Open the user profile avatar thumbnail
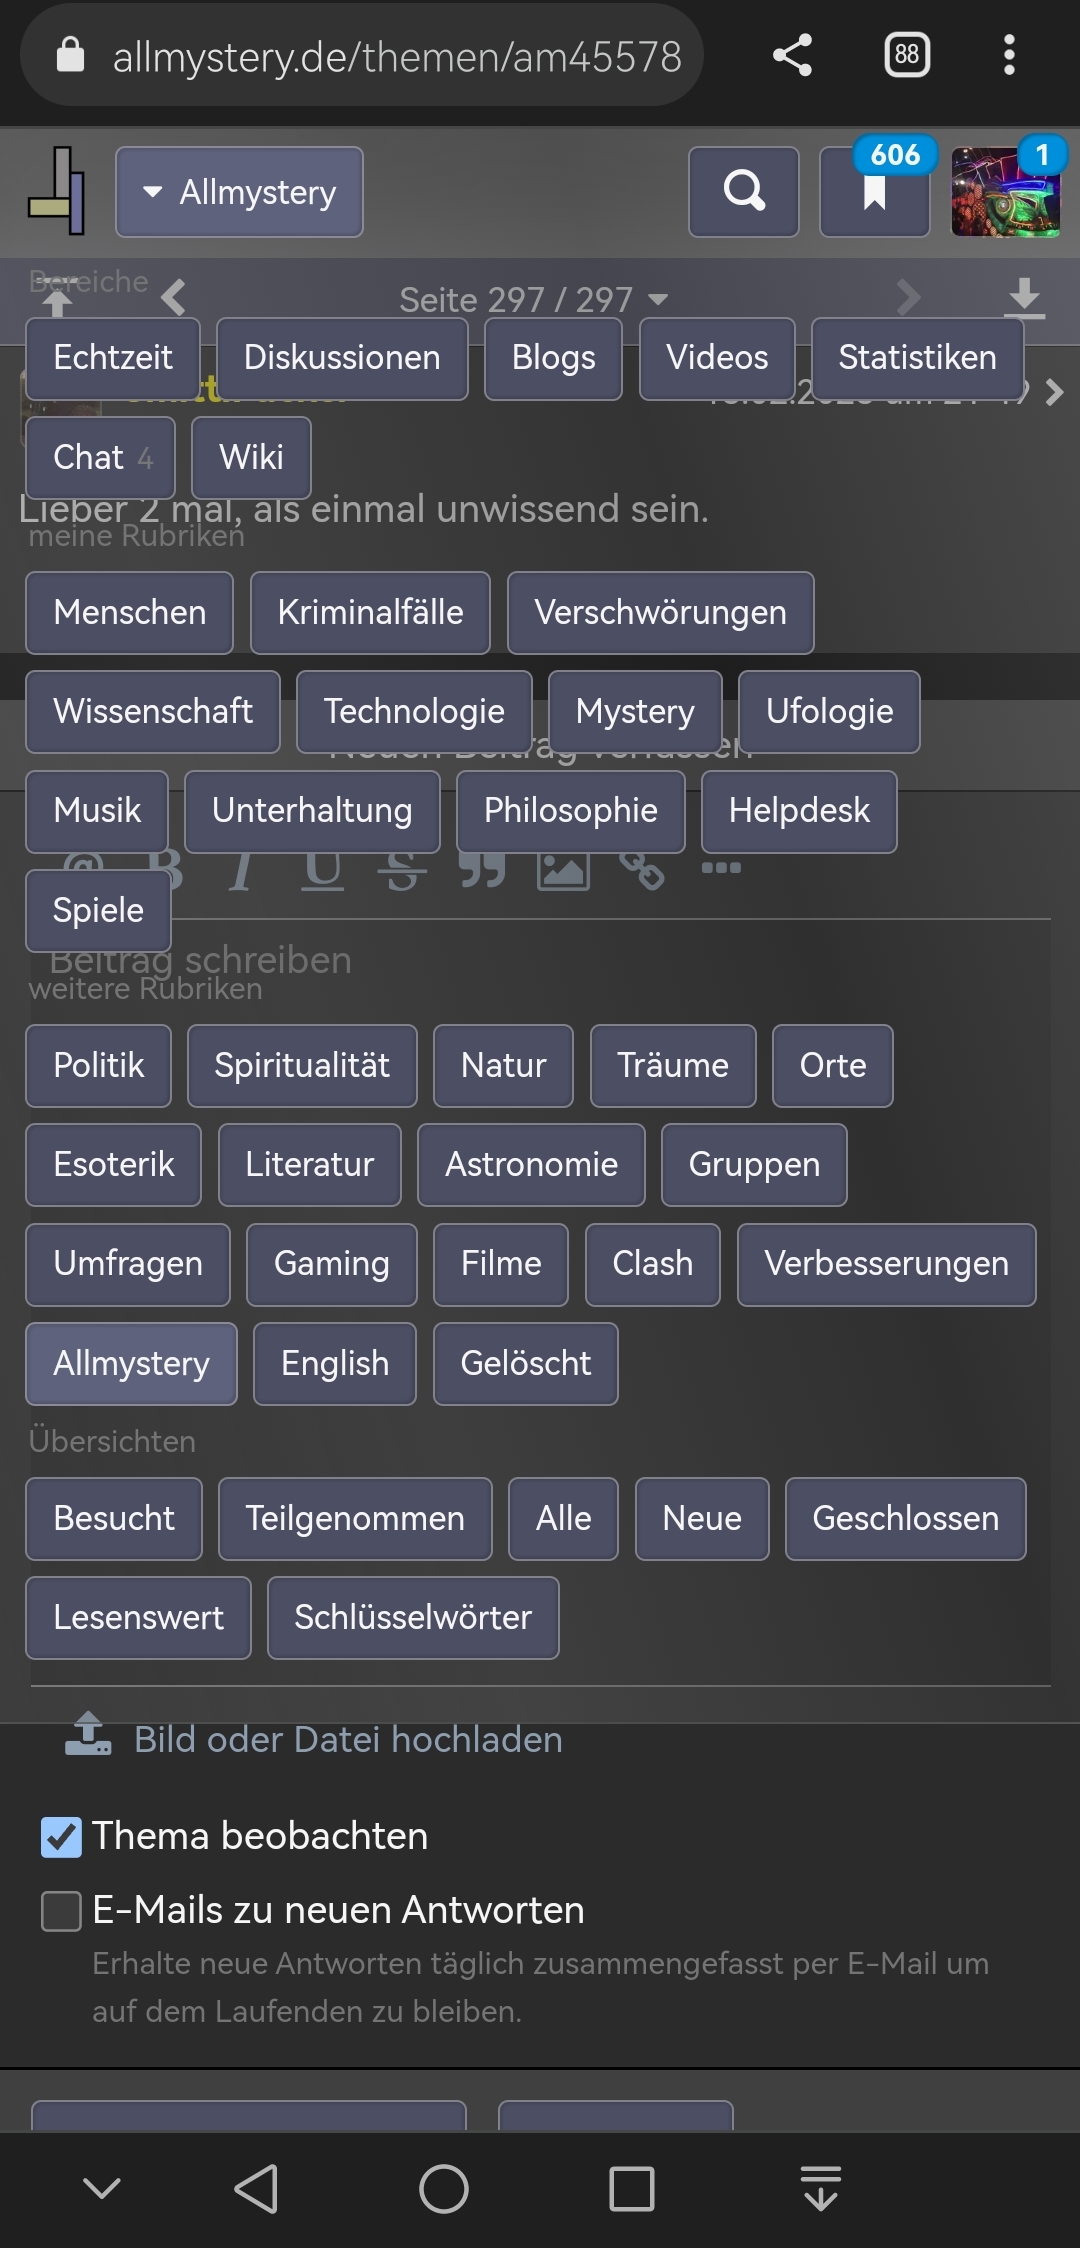 1005,191
